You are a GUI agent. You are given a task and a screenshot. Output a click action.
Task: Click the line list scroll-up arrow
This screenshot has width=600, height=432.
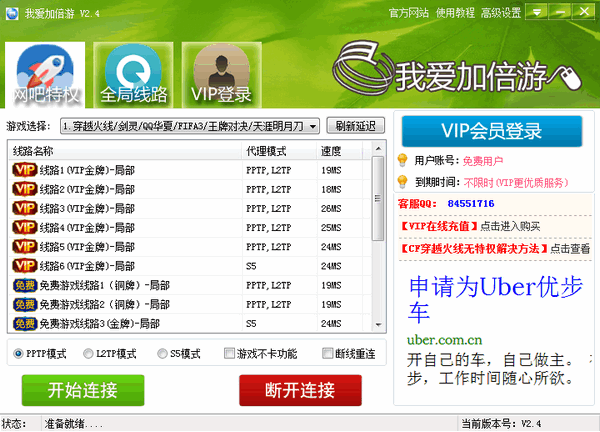(x=378, y=148)
